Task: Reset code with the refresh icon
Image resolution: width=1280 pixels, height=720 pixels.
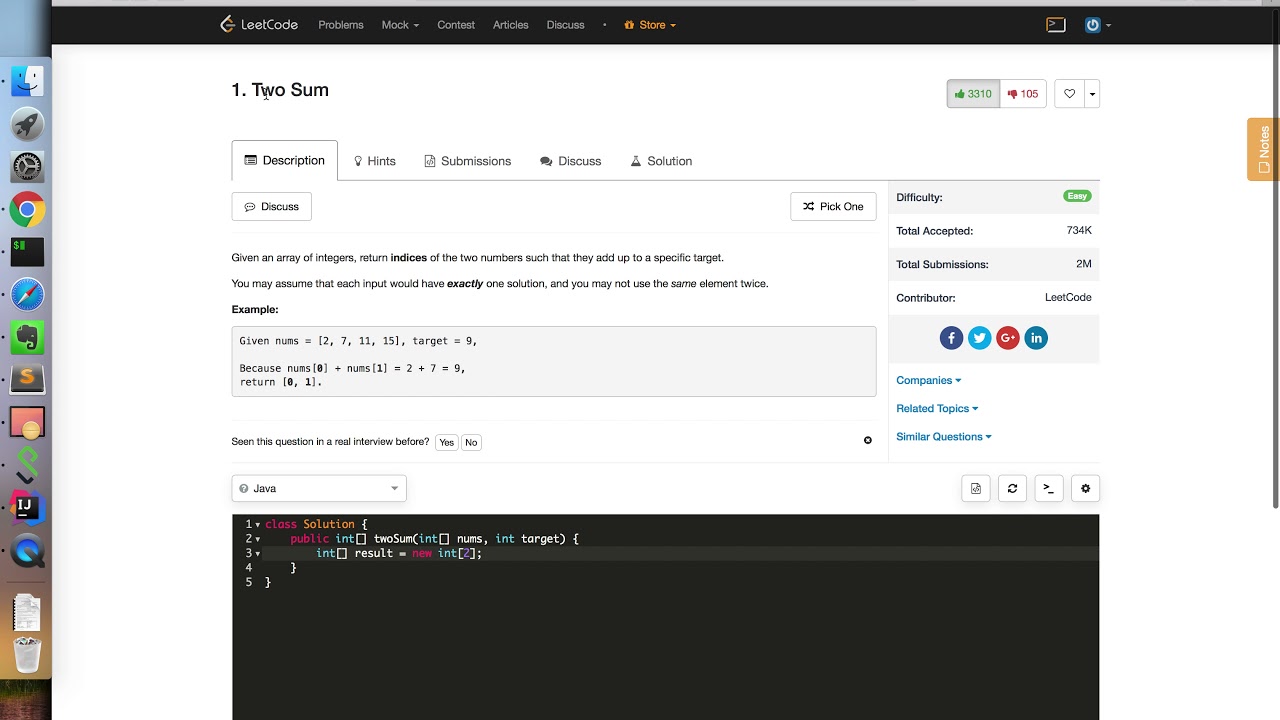Action: click(x=1012, y=488)
